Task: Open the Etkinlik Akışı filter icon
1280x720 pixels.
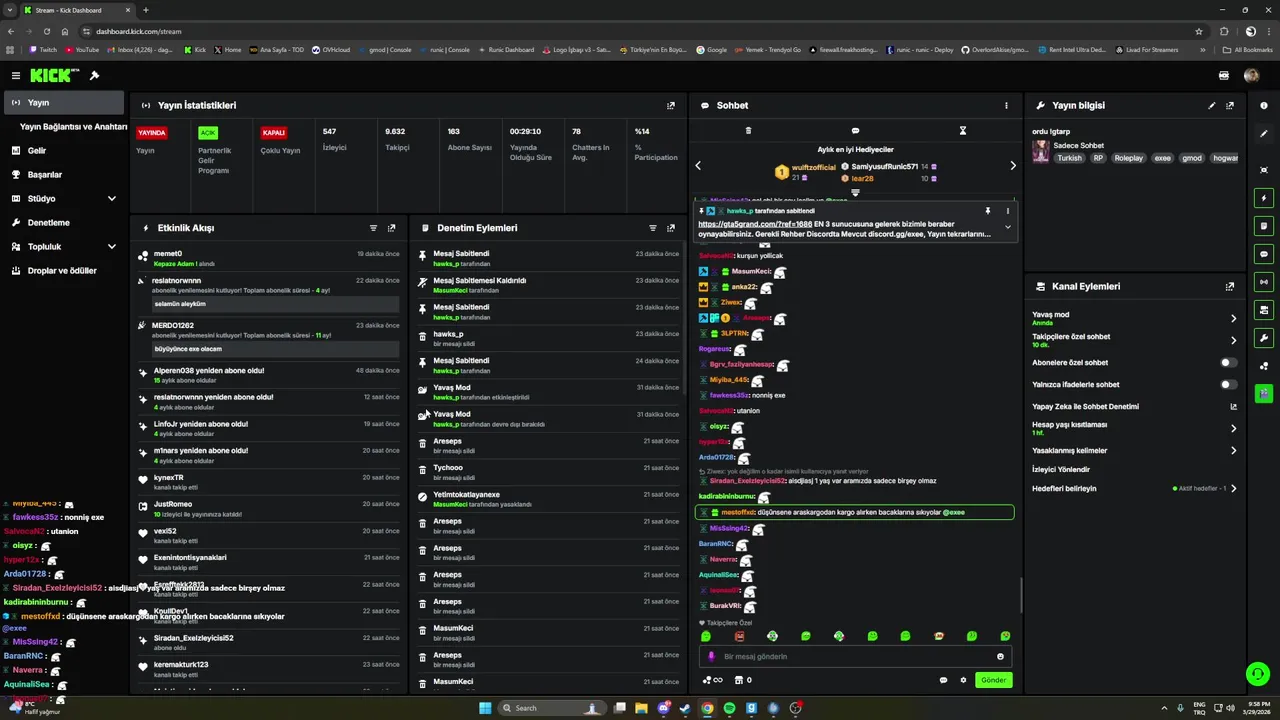Action: pyautogui.click(x=373, y=228)
